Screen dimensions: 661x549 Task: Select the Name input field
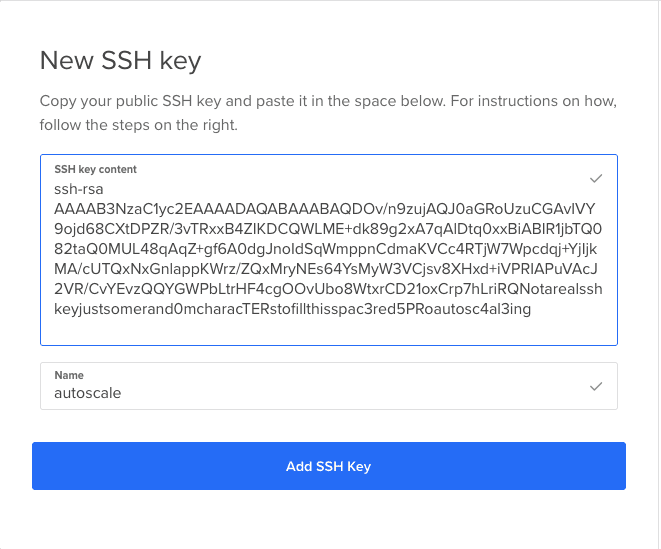pos(329,386)
